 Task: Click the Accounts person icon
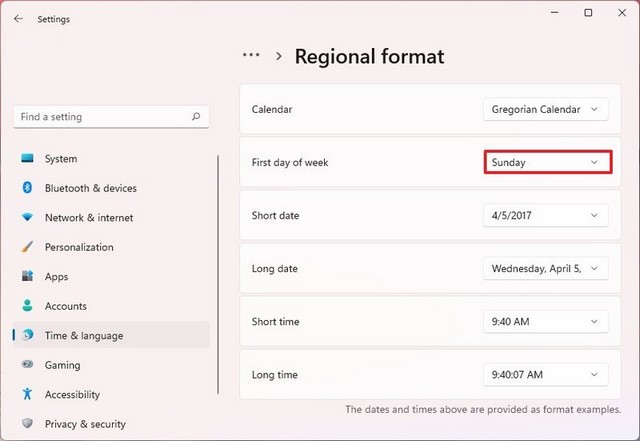(27, 305)
